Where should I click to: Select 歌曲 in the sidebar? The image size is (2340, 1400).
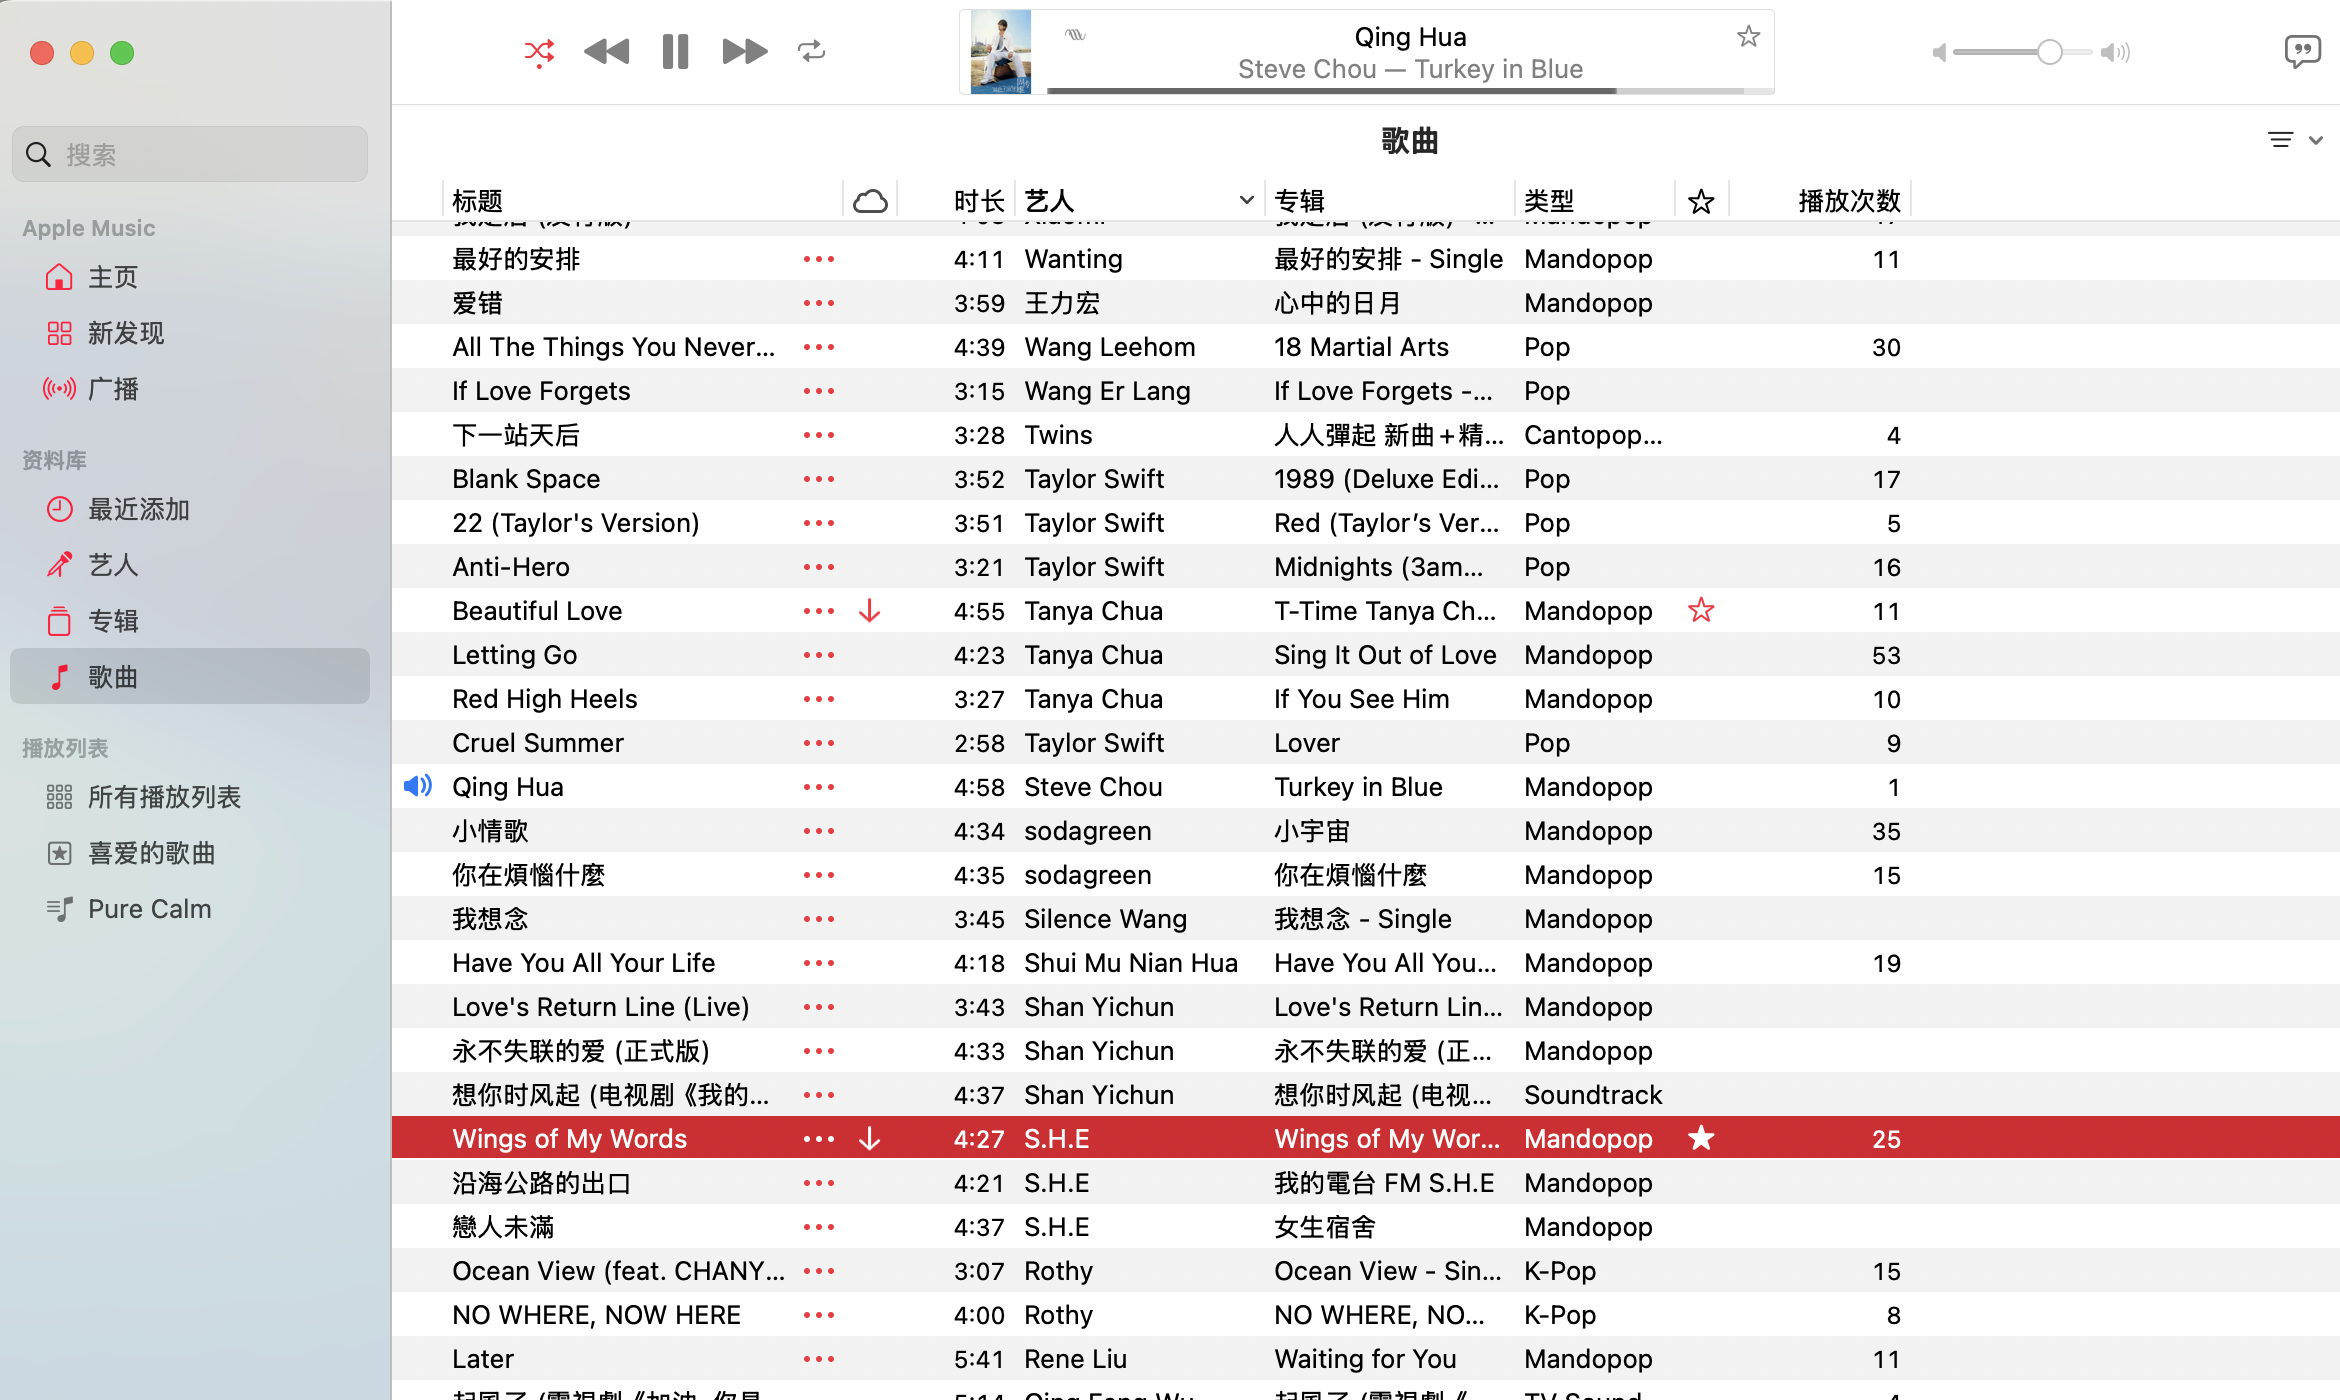[113, 676]
